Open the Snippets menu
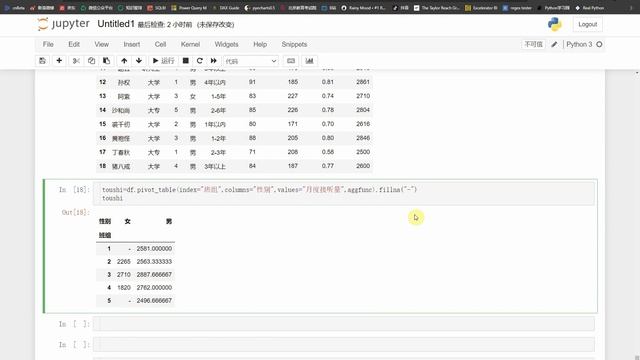The width and height of the screenshot is (640, 360). 294,44
